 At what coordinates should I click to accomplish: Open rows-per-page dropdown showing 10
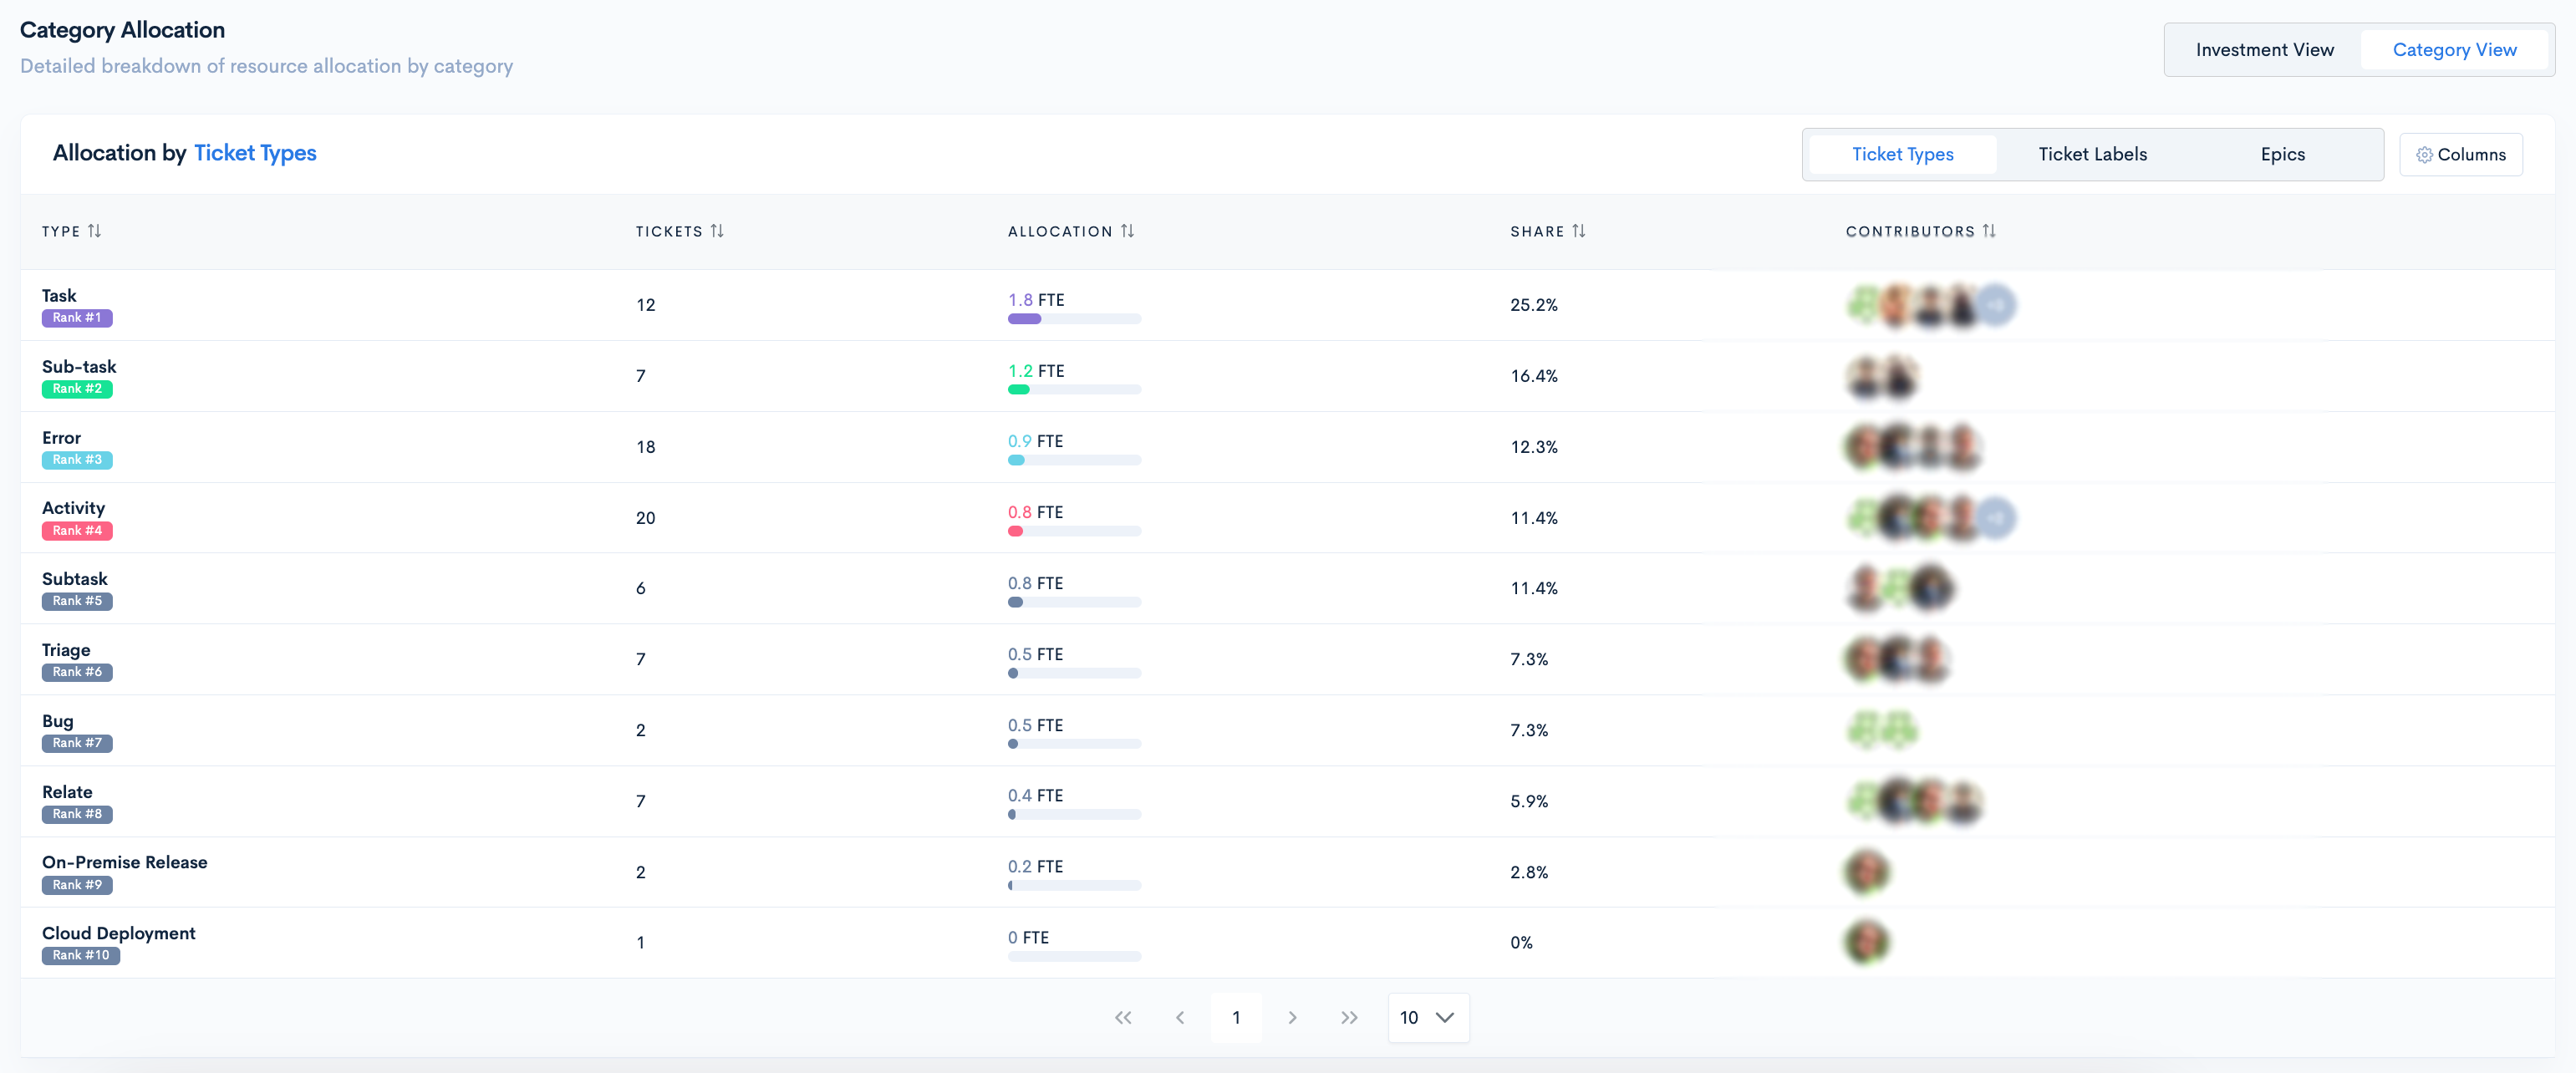pos(1427,1018)
